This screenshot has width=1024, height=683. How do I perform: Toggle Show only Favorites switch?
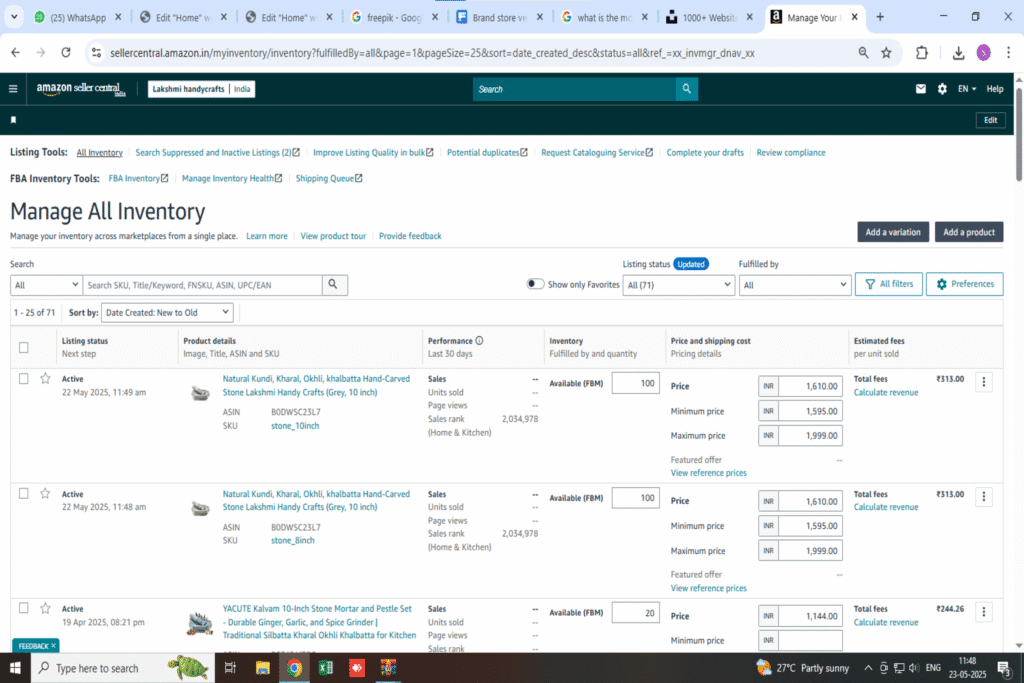coord(536,284)
